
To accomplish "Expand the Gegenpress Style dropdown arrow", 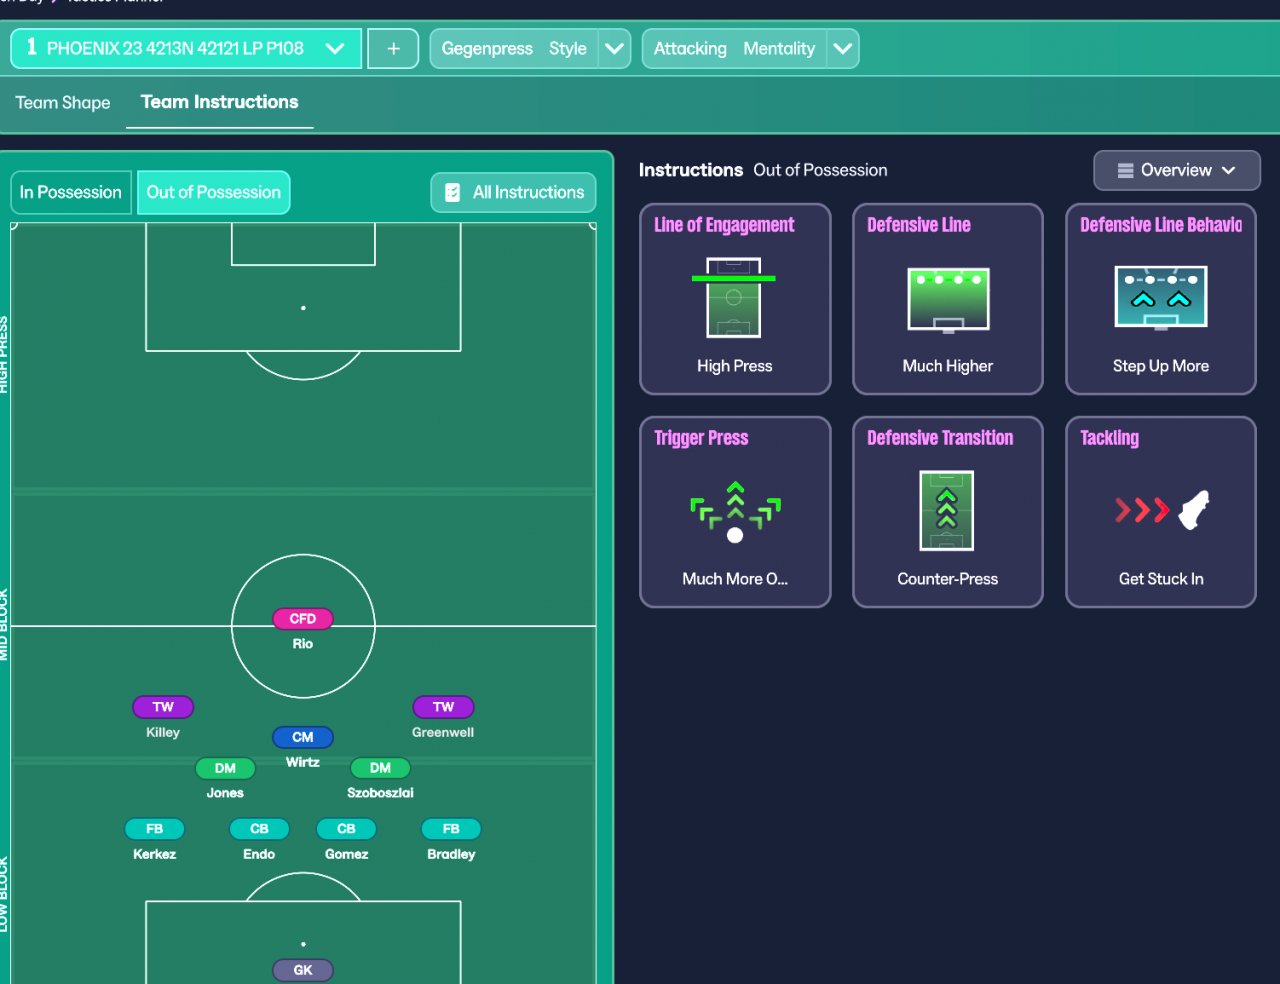I will (x=615, y=48).
